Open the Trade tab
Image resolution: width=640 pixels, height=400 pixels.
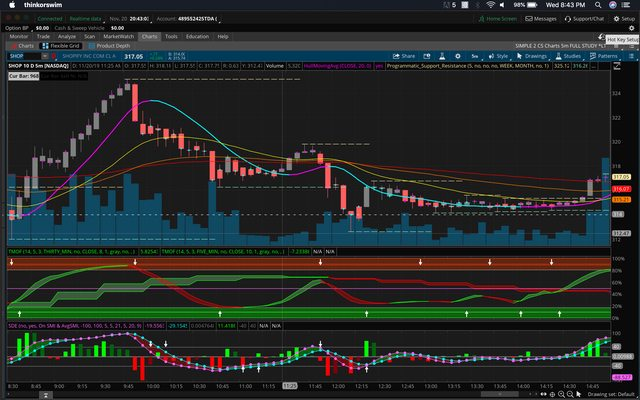[43, 36]
